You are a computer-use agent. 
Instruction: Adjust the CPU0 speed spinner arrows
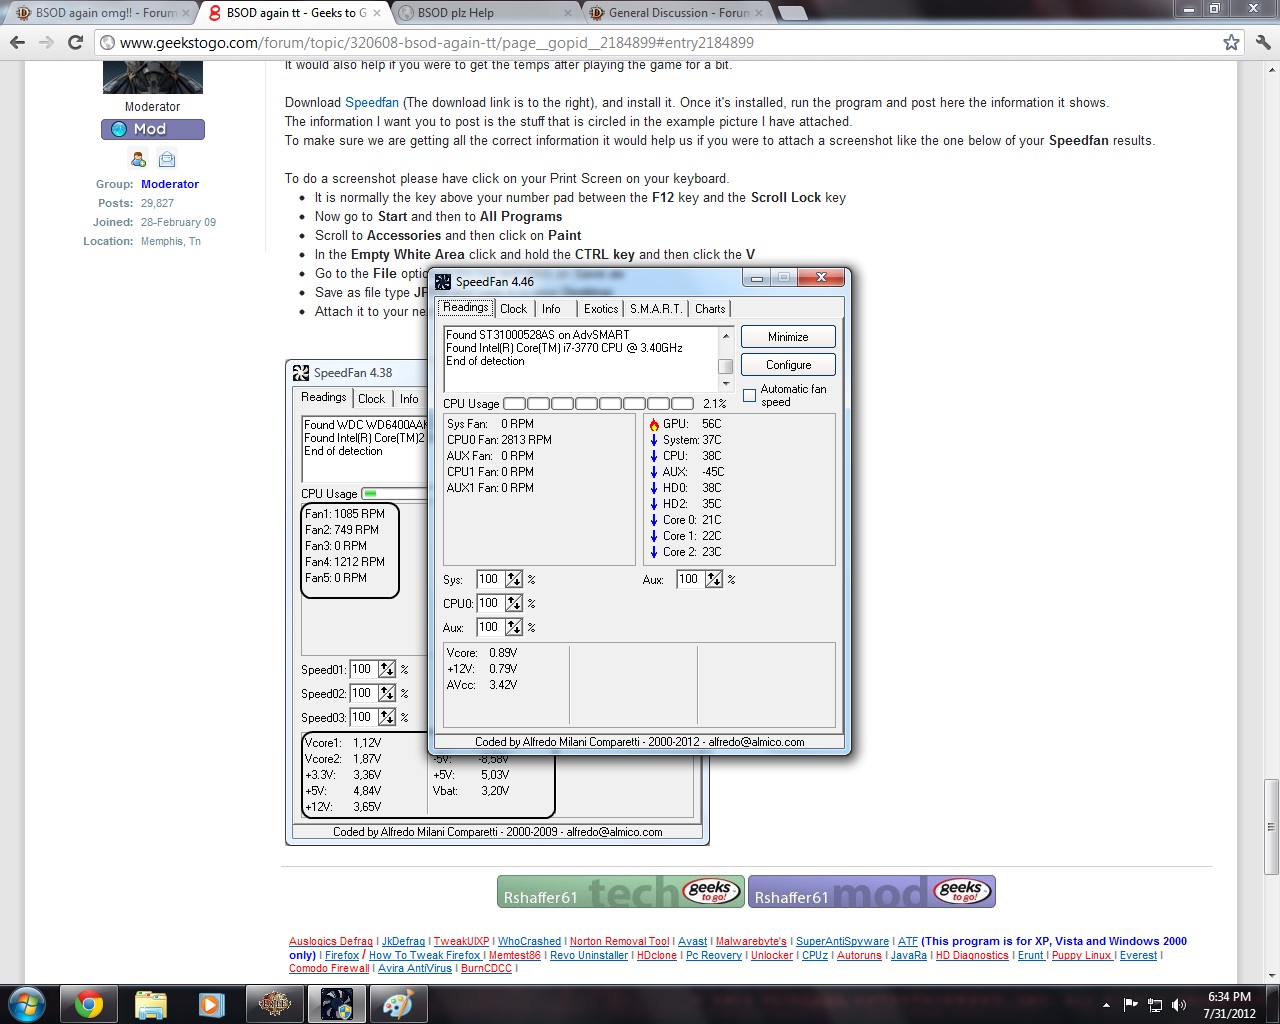point(514,603)
